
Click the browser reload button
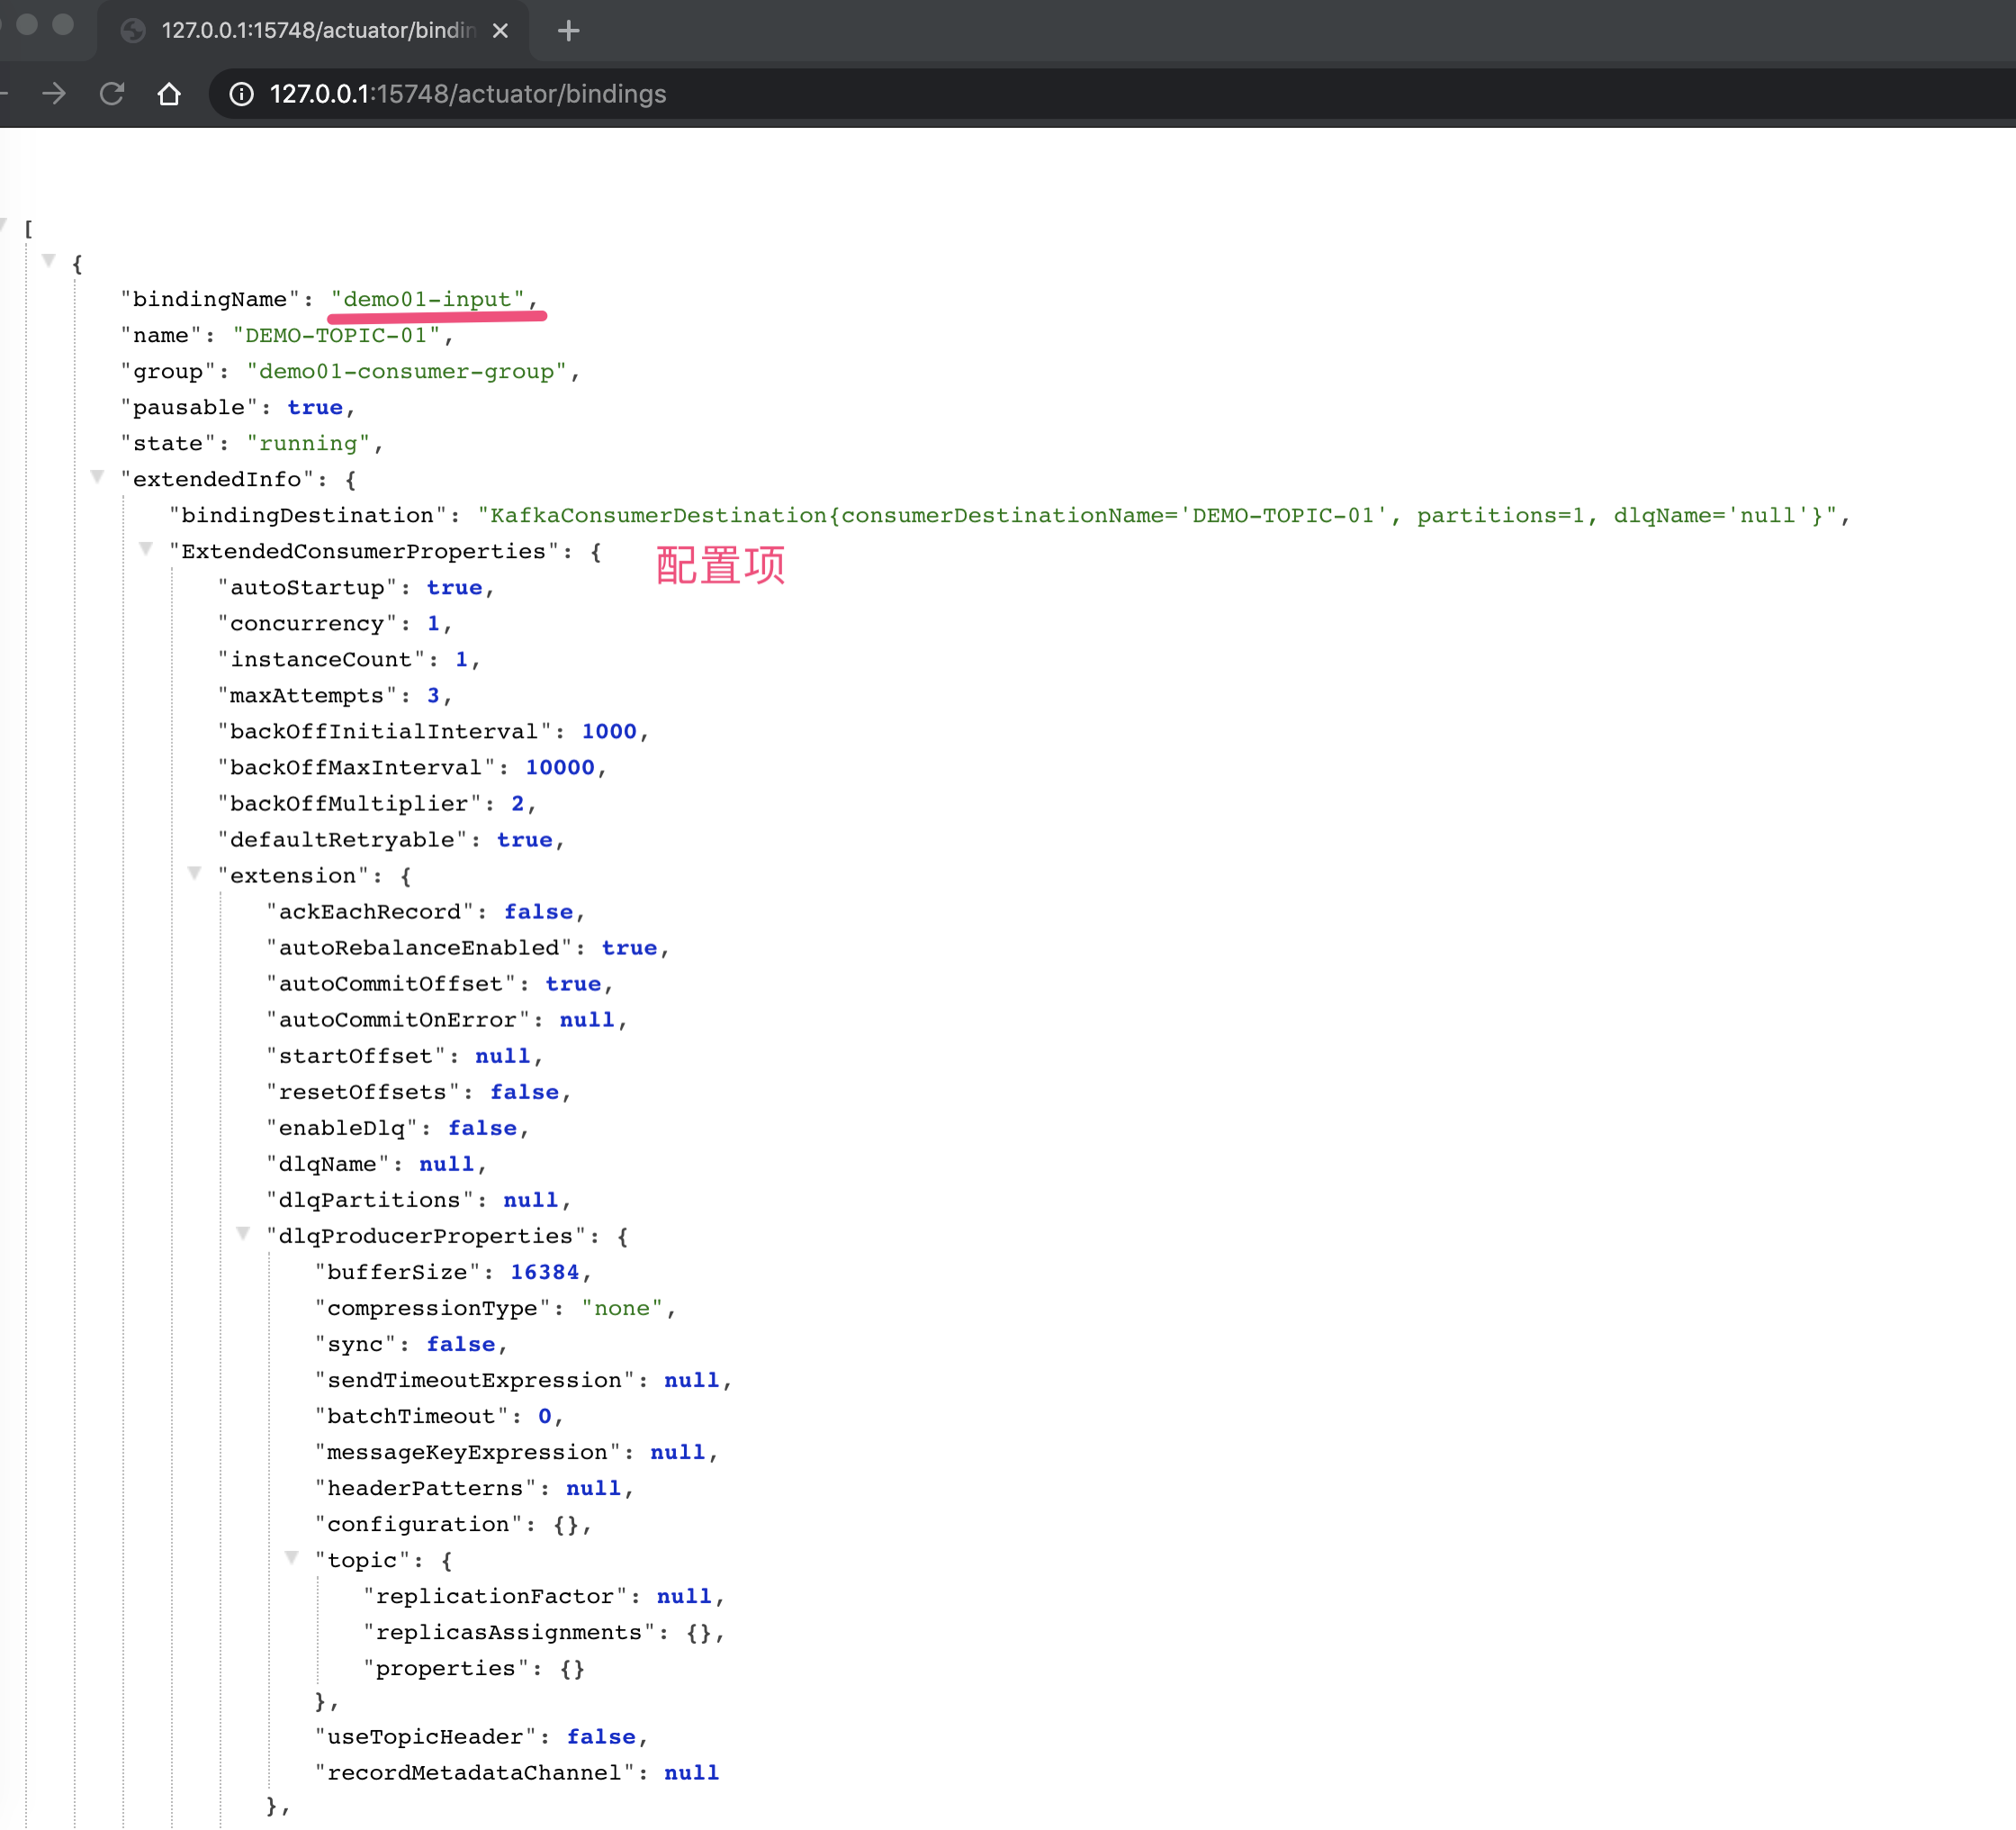coord(112,94)
